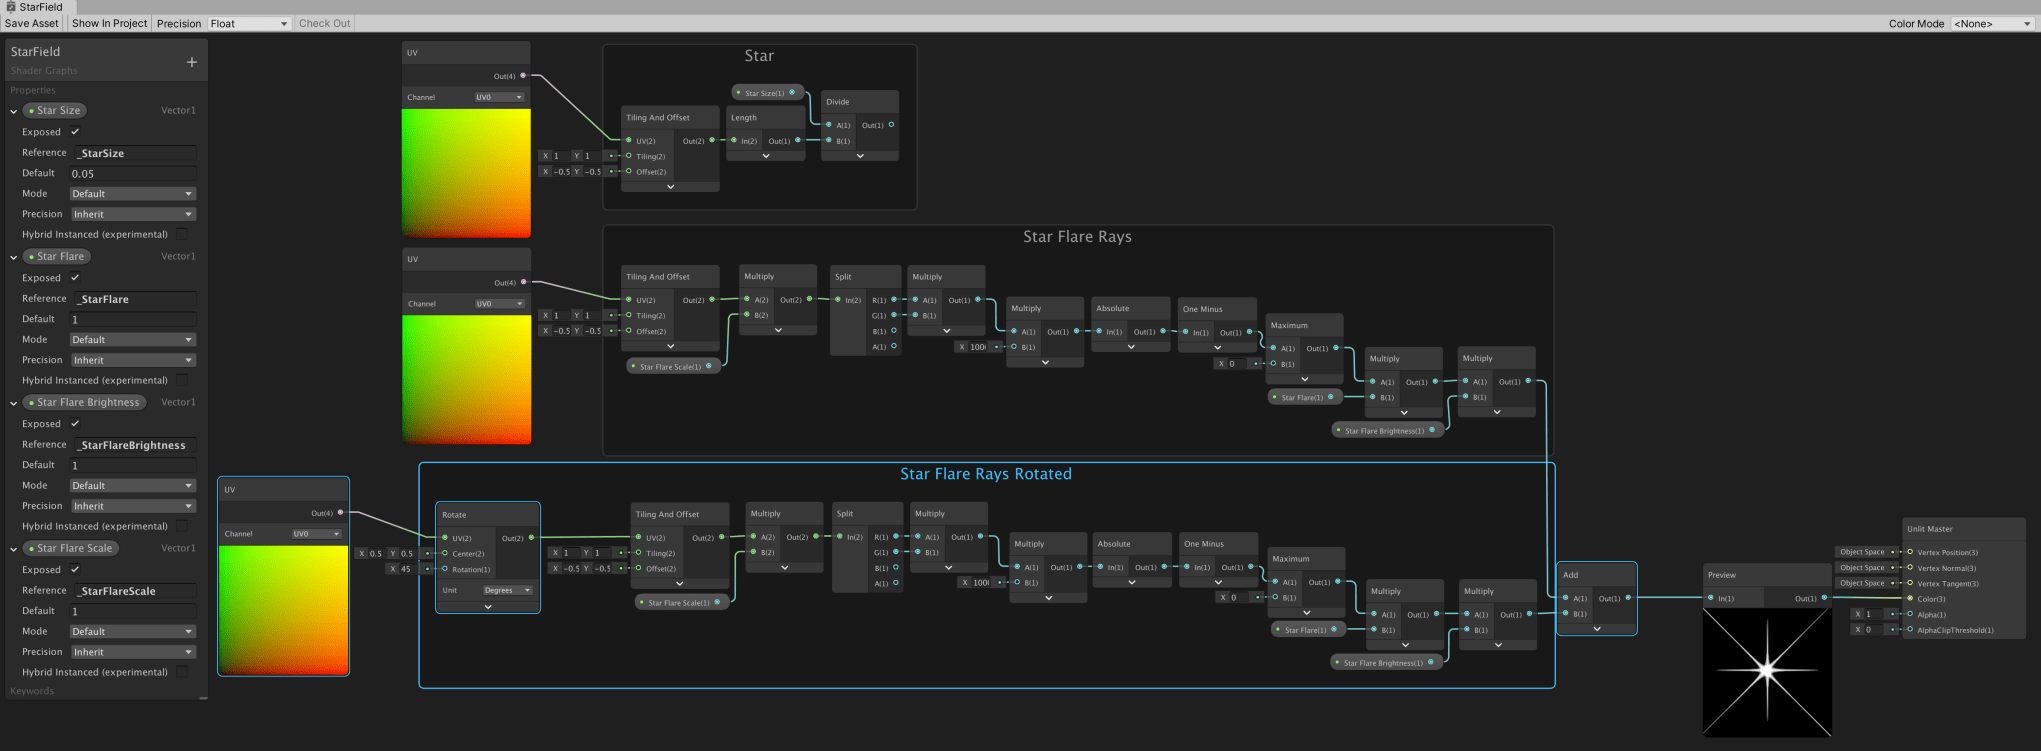Click the plus button to add a blackboard property
The width and height of the screenshot is (2041, 751).
192,62
